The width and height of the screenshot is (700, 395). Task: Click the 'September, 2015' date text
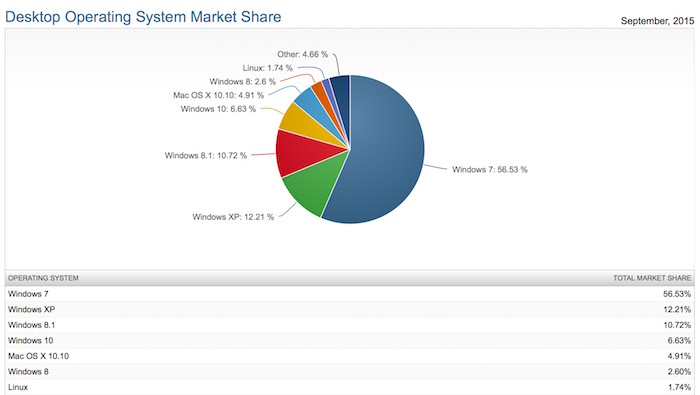(x=657, y=21)
